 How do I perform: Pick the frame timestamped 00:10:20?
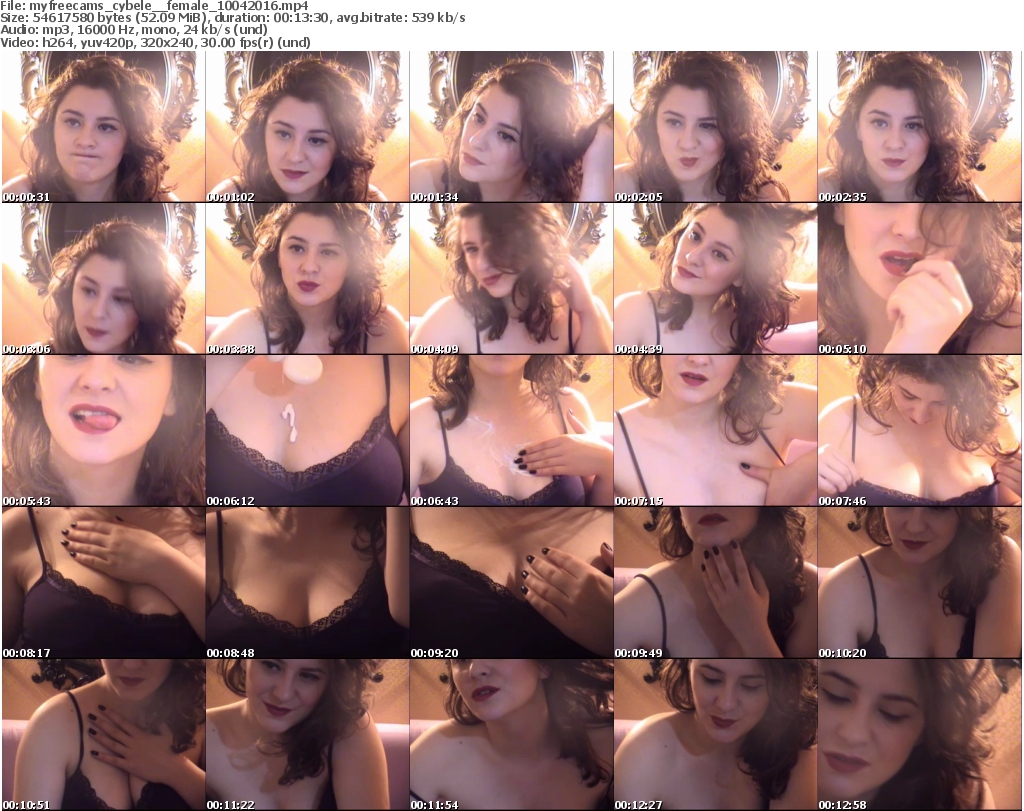point(919,583)
